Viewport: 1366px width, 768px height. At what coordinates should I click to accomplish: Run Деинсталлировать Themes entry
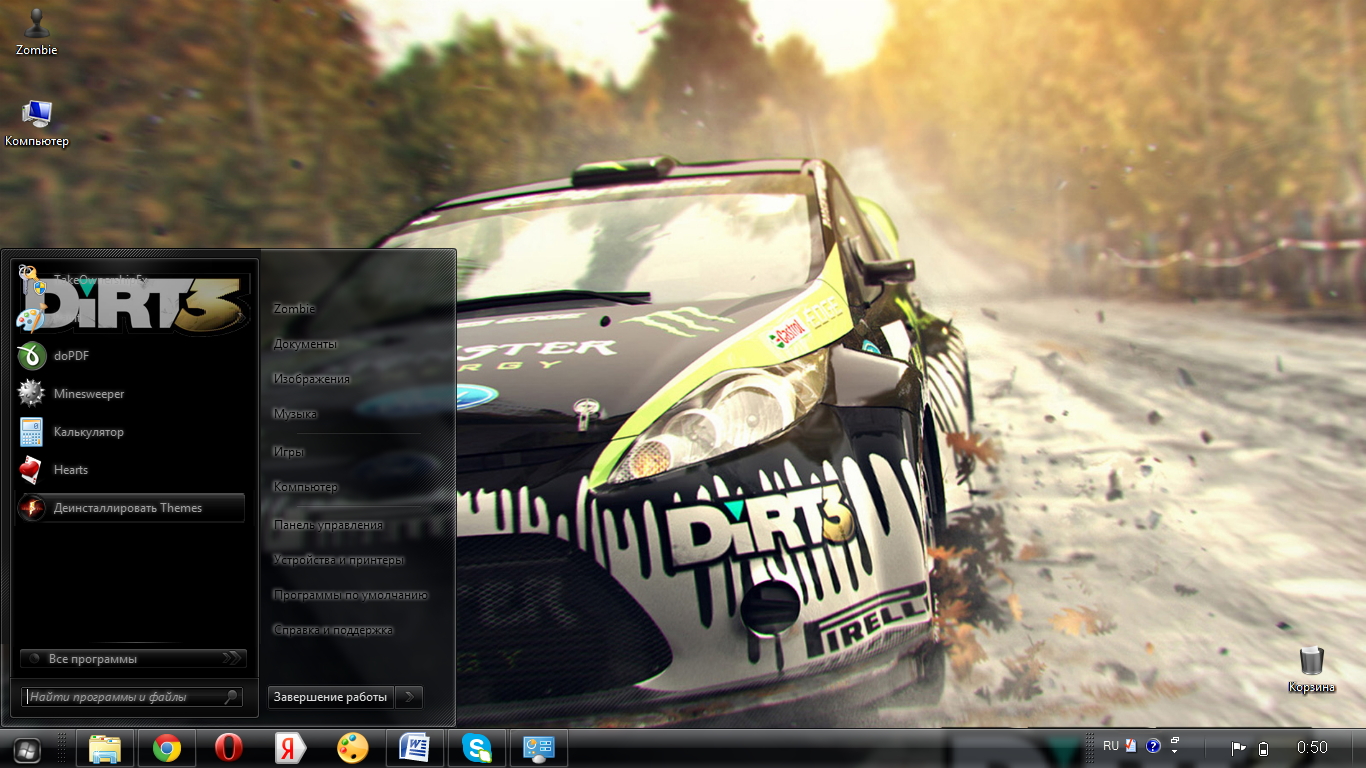point(131,507)
